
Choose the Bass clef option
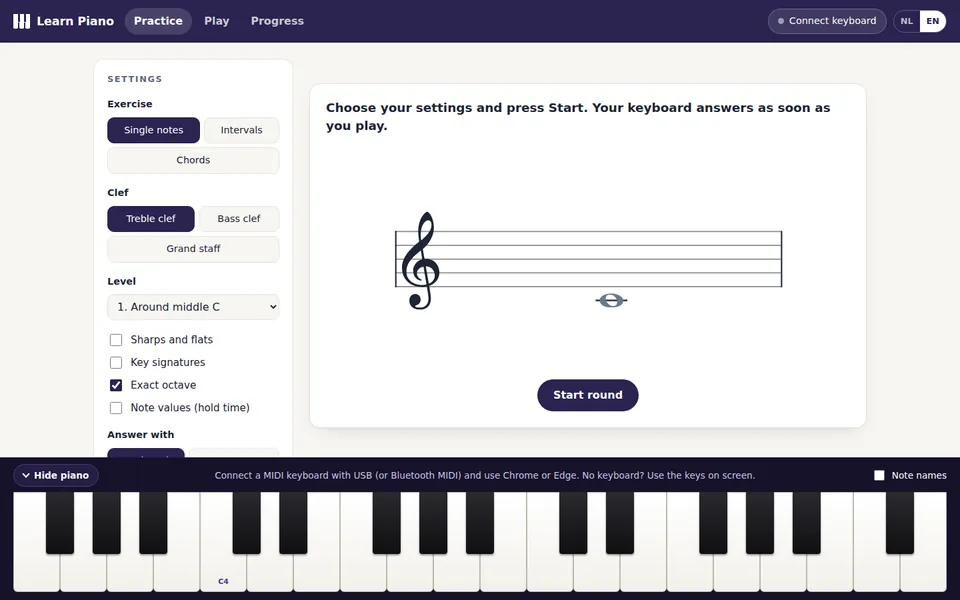[x=239, y=219]
